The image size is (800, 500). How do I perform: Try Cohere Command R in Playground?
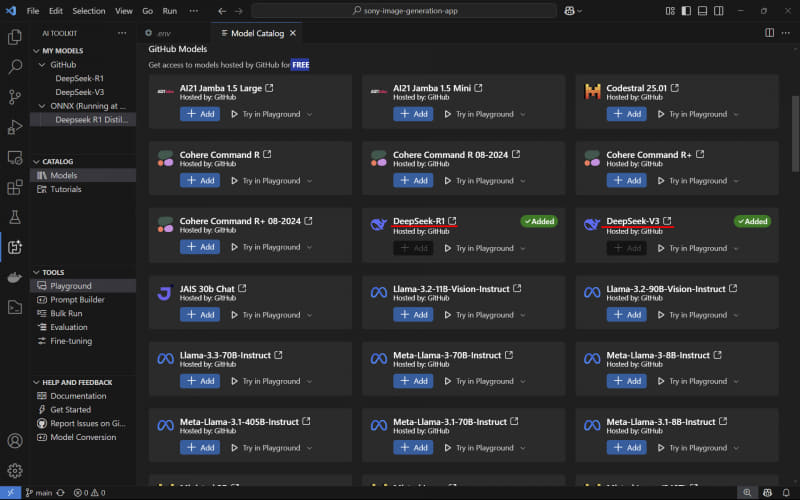click(266, 181)
